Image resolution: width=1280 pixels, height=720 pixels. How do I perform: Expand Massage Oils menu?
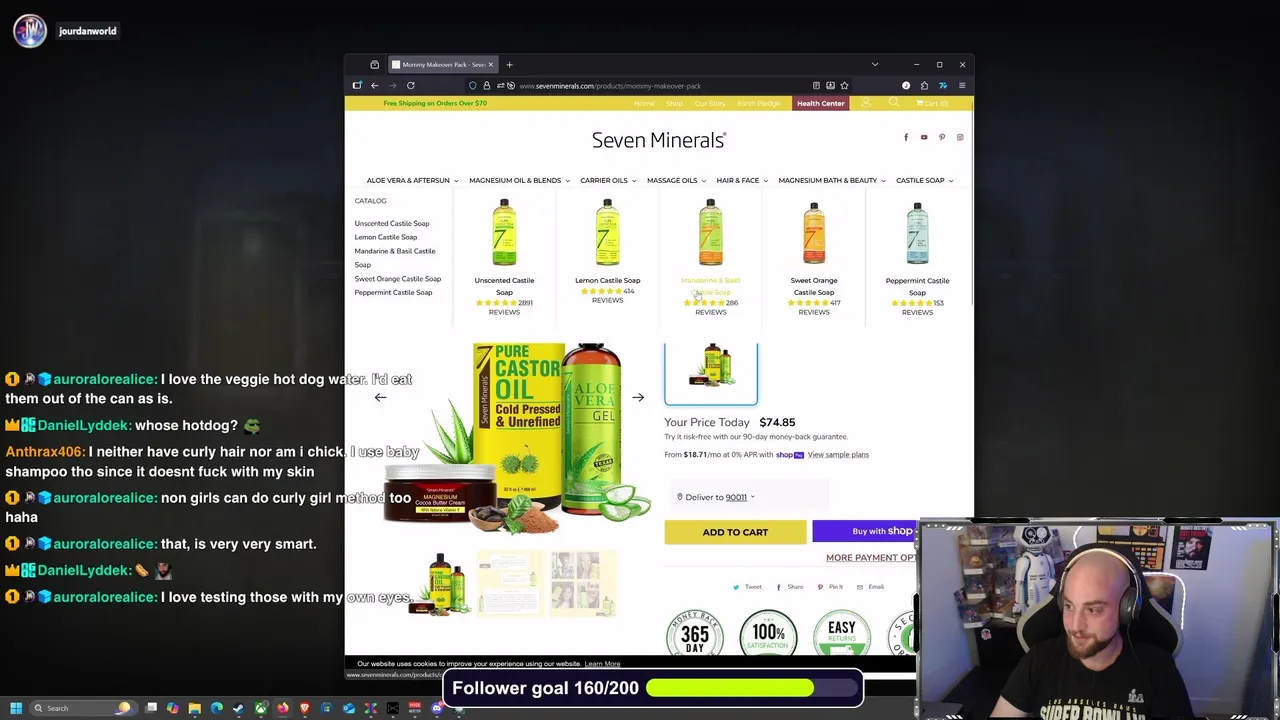(676, 181)
